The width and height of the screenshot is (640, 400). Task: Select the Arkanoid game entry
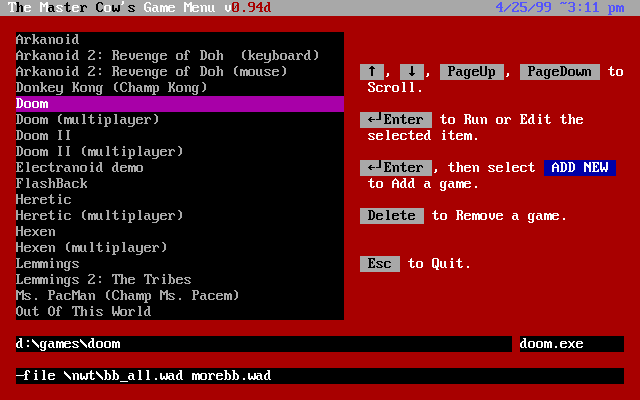coord(180,40)
